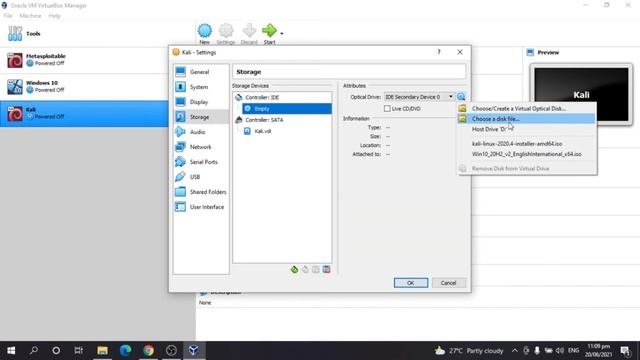Open the Help menu in VirtualBox Manager
This screenshot has width=640, height=360.
point(54,16)
